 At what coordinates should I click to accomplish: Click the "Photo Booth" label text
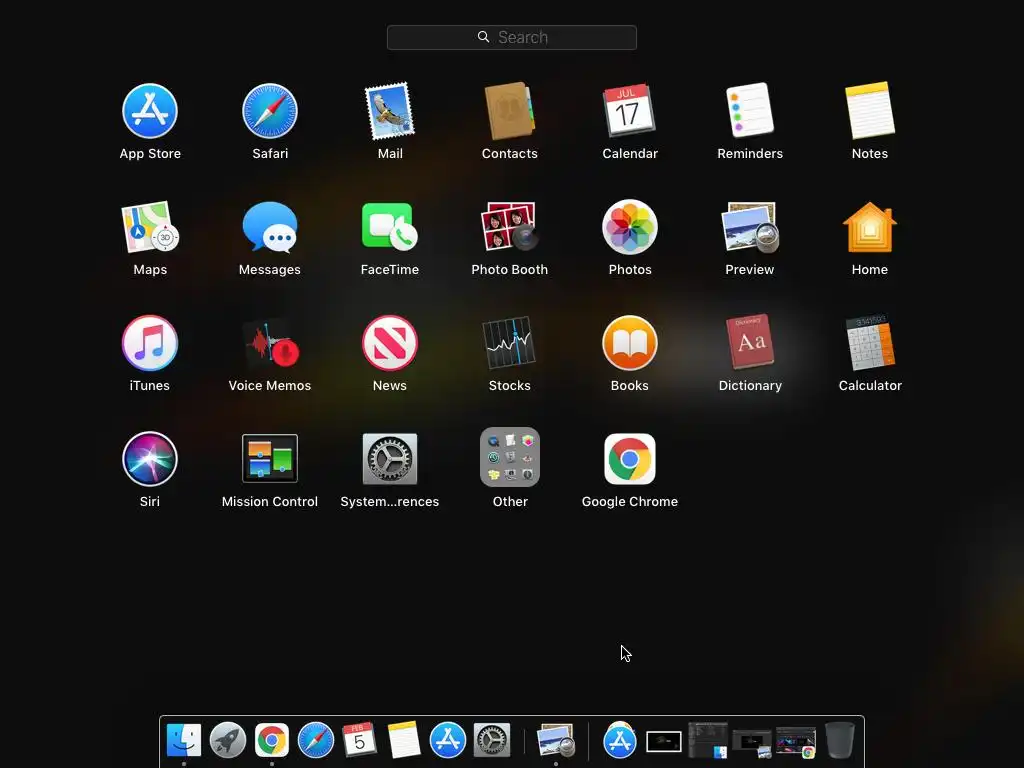coord(509,270)
